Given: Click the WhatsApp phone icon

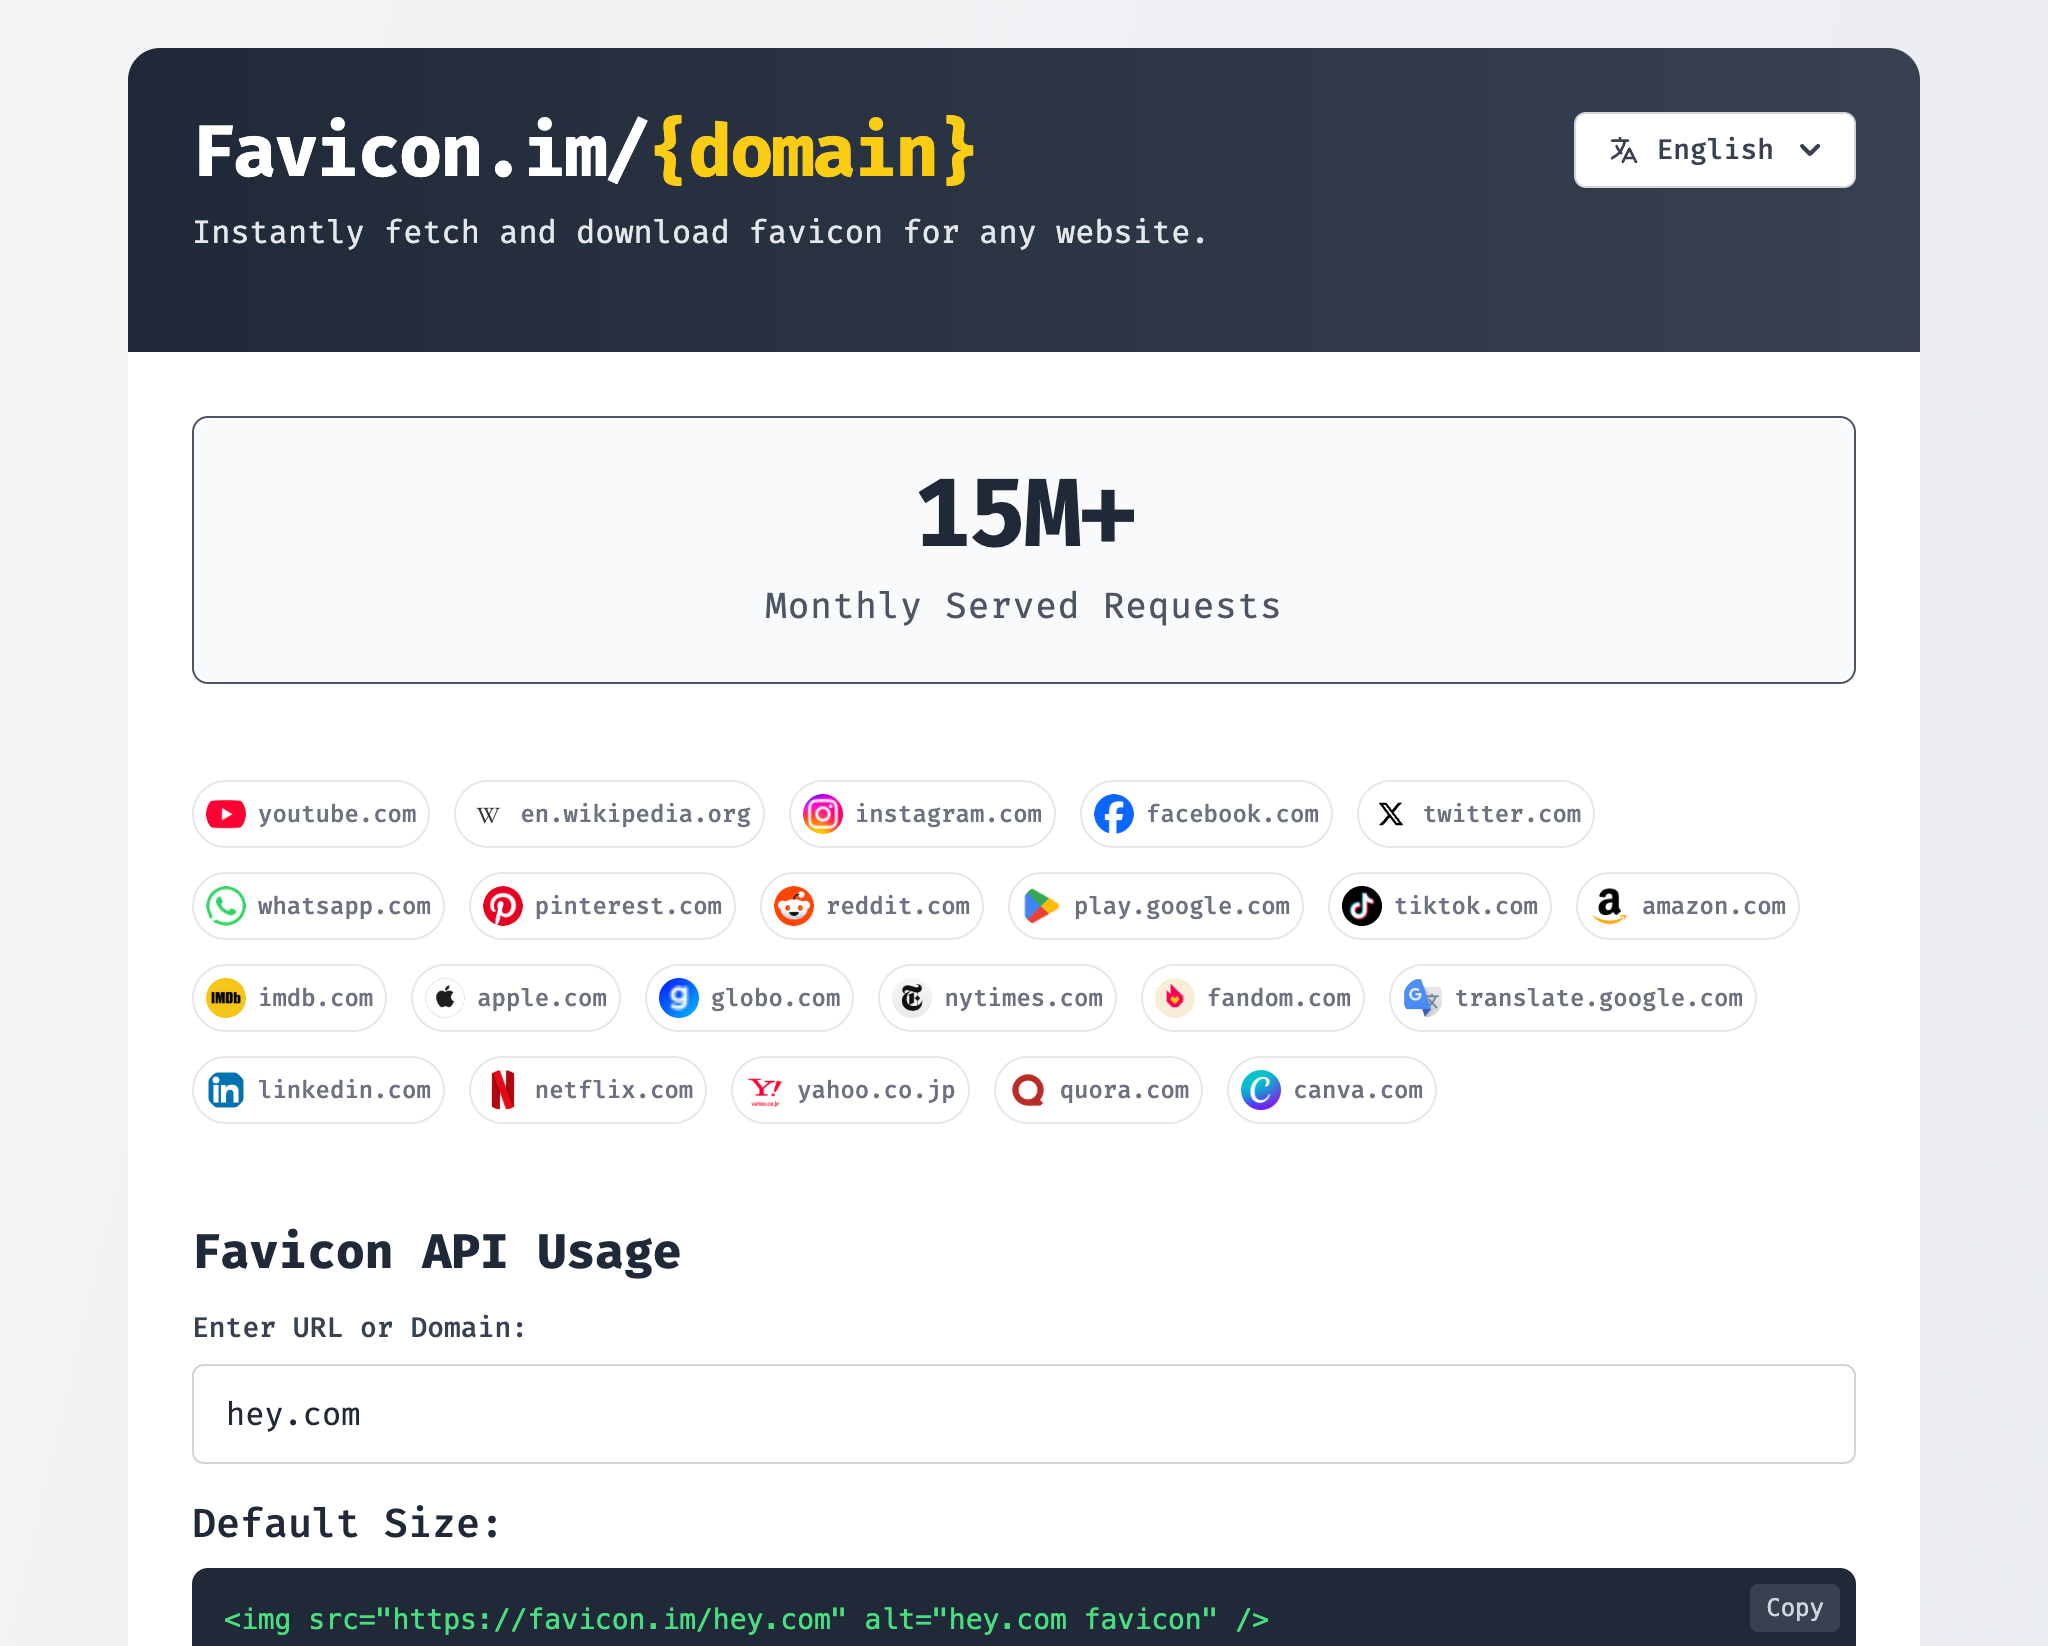Looking at the screenshot, I should pyautogui.click(x=226, y=906).
